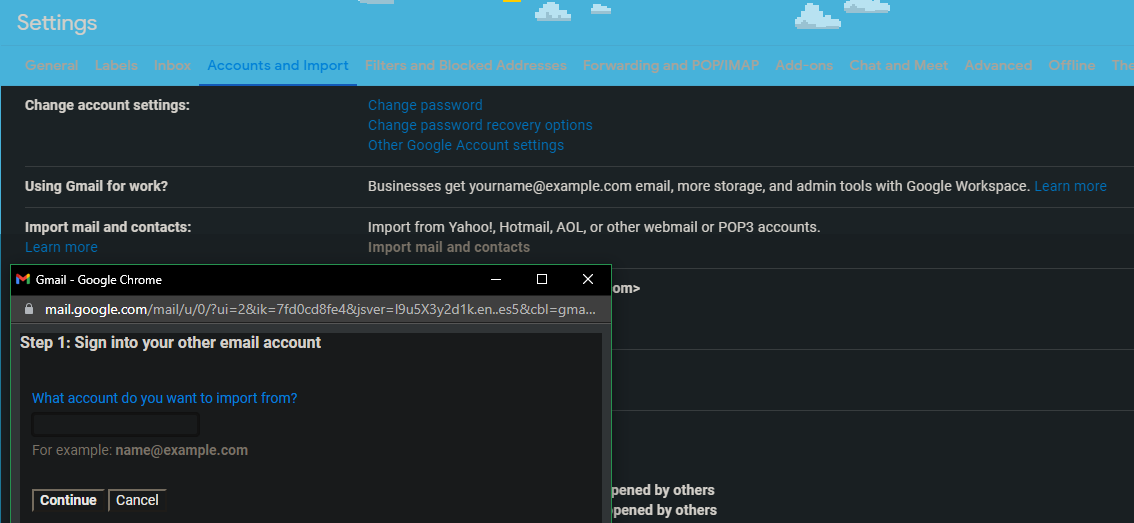Click Learn more about Google Workspace
The width and height of the screenshot is (1134, 523).
pos(1070,187)
